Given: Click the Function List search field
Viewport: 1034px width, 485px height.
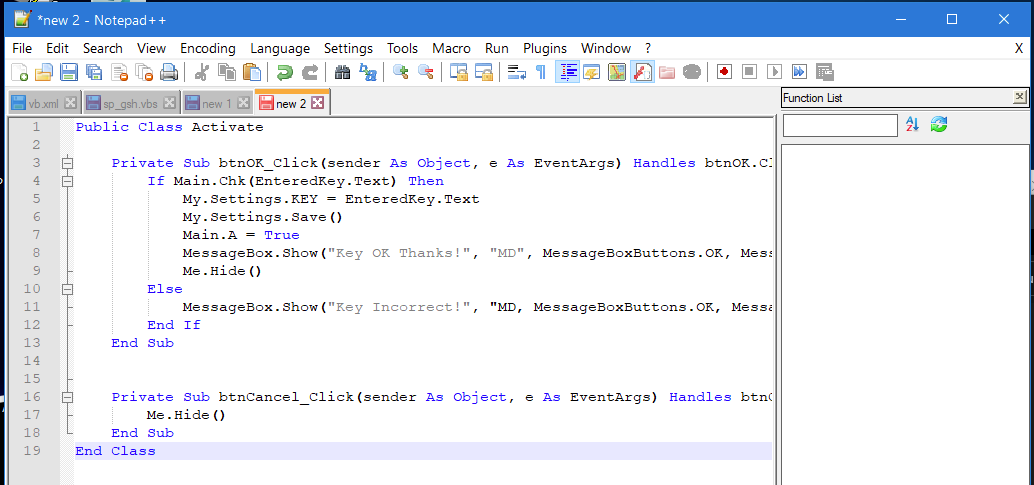Looking at the screenshot, I should [x=840, y=125].
